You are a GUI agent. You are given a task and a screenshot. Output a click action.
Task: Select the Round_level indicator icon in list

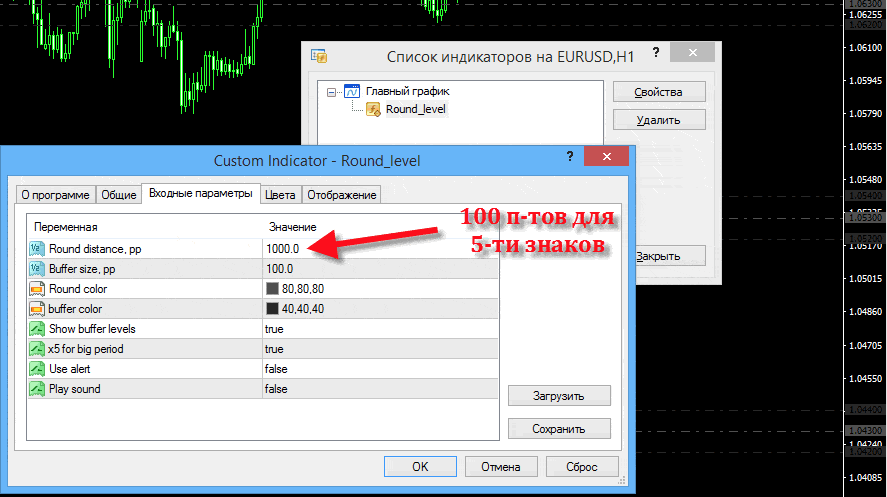point(375,109)
